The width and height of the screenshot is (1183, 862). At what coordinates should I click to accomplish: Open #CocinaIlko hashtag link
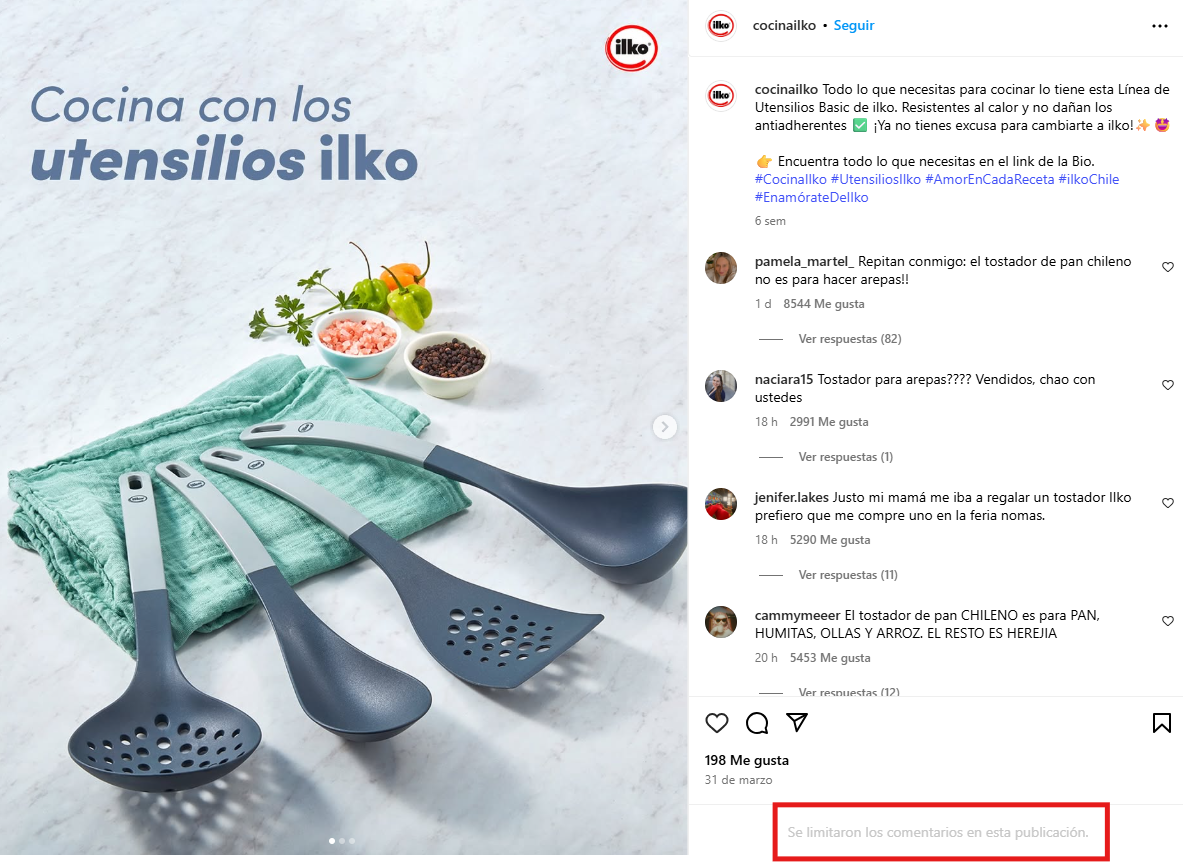791,179
